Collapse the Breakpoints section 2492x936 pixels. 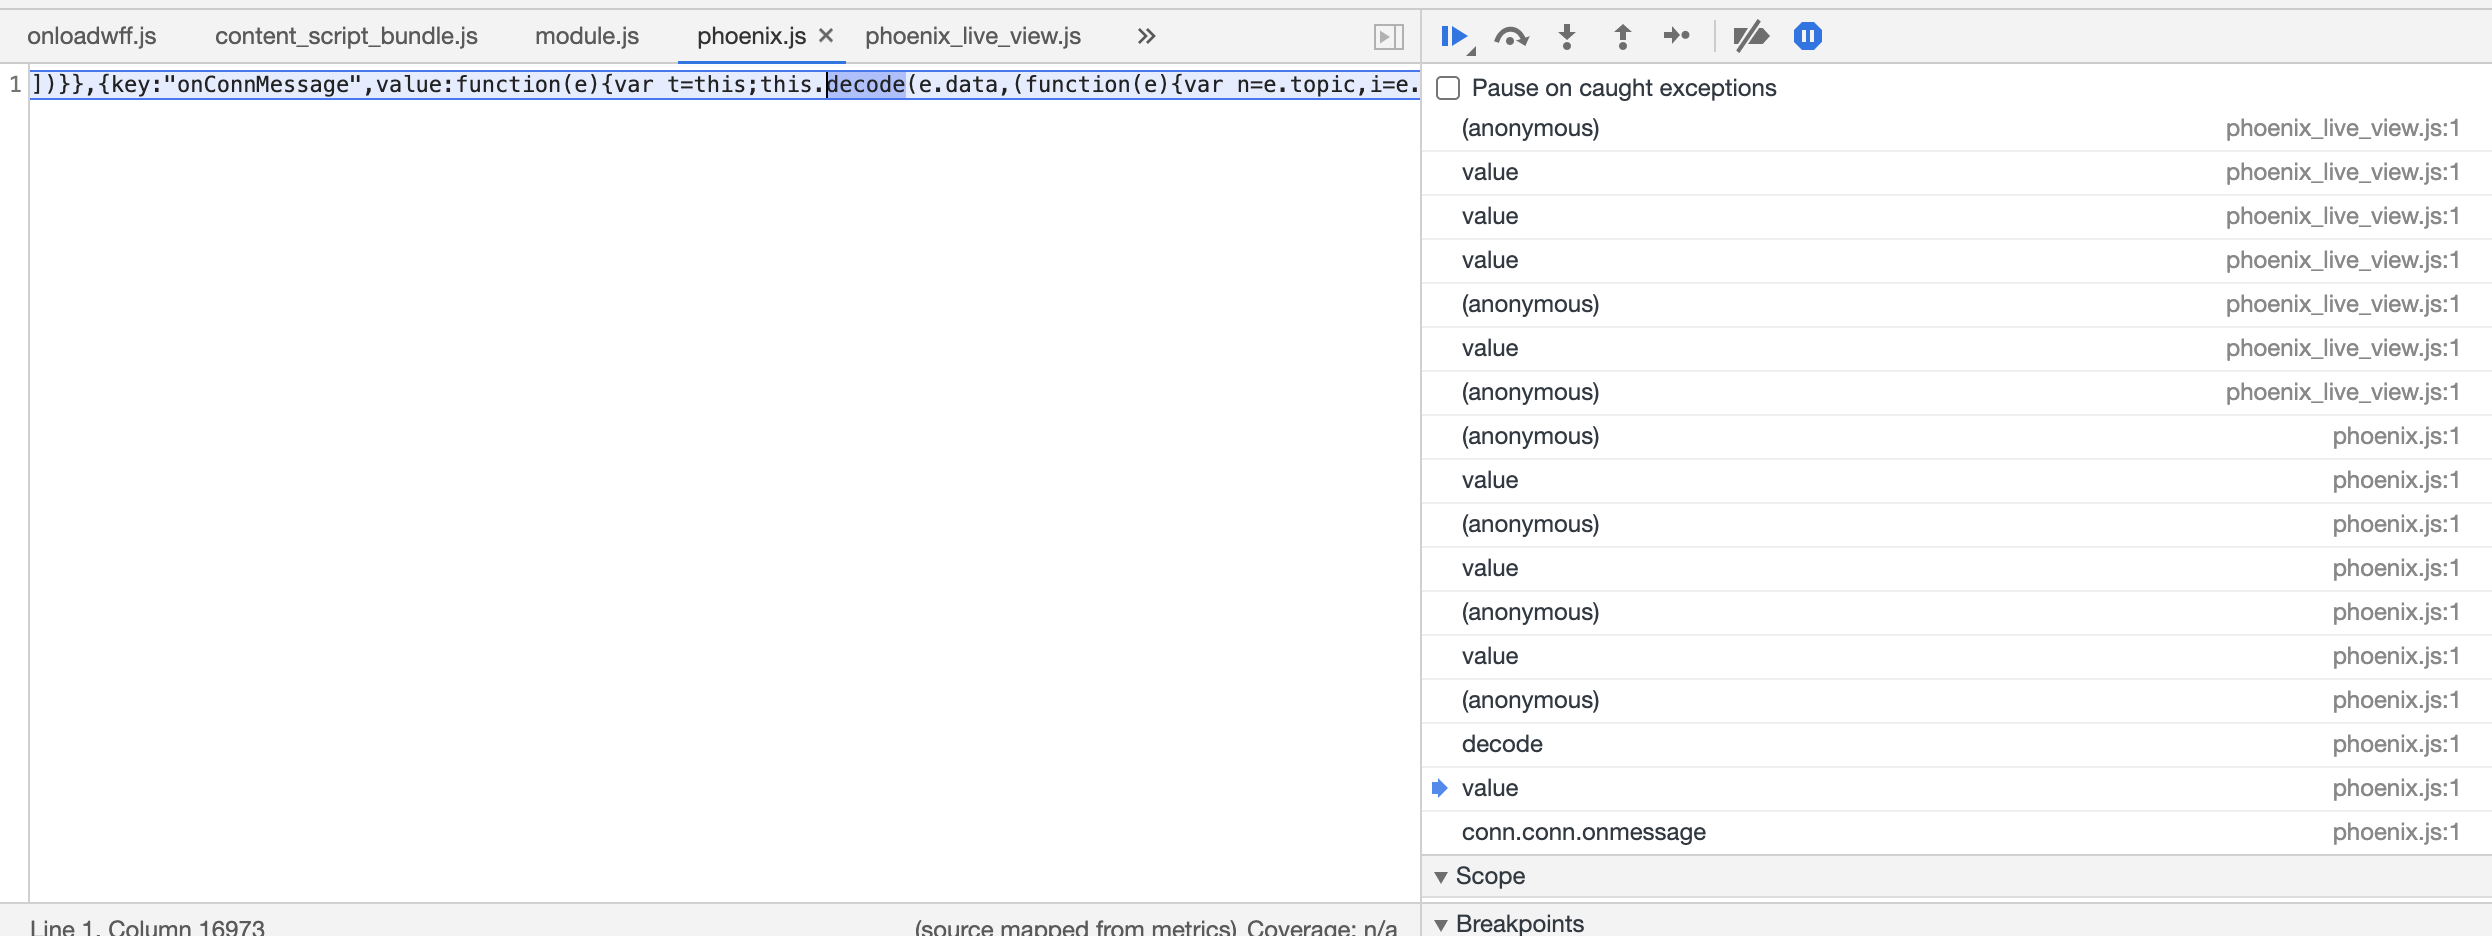(1441, 925)
